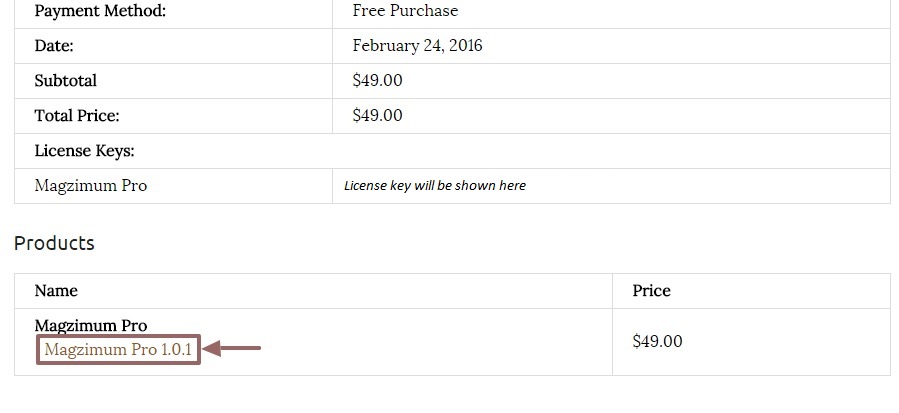Click the License Keys label
Viewport: 899px width, 413px height.
(x=84, y=151)
